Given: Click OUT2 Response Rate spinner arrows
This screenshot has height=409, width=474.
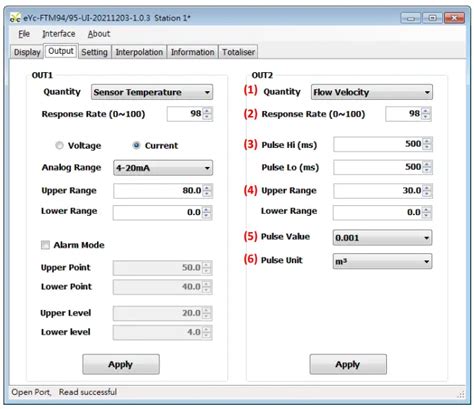Looking at the screenshot, I should (426, 114).
